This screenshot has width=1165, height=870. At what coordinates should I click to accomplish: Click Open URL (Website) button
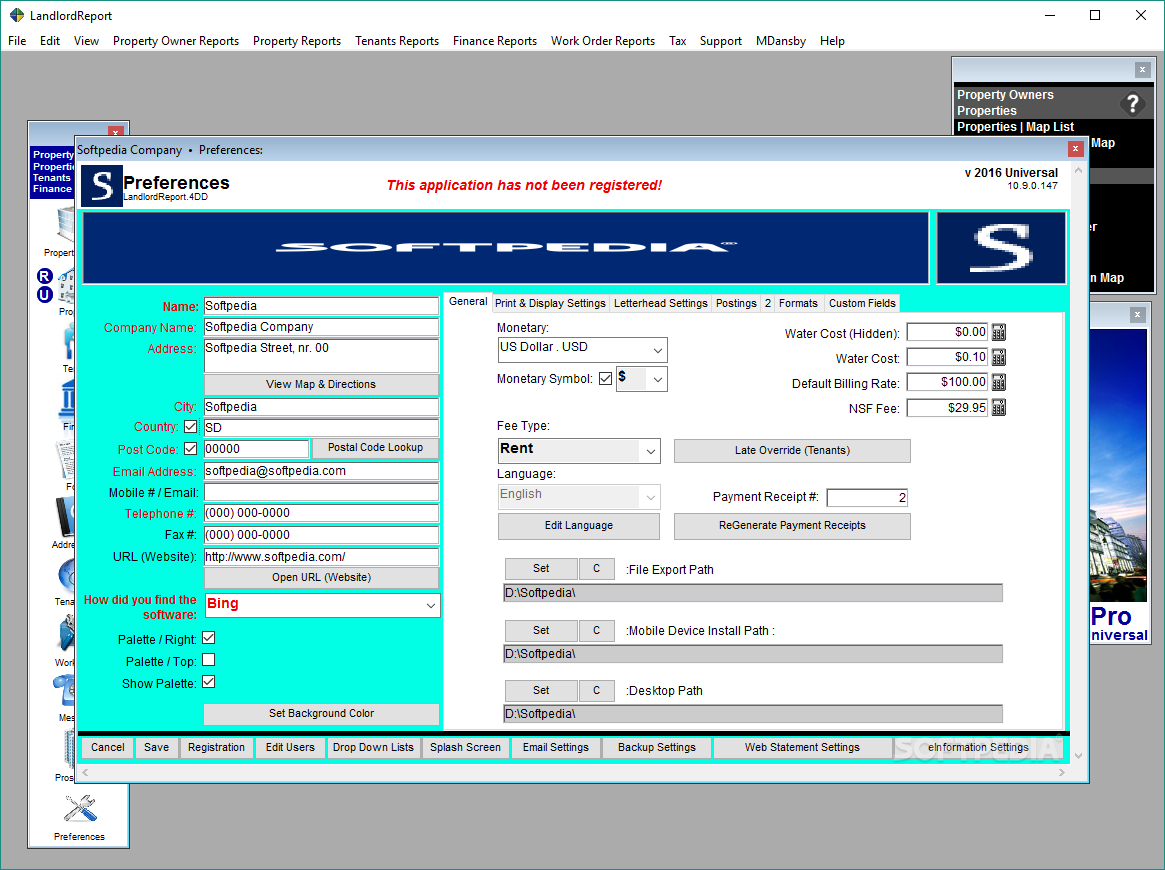pos(321,578)
